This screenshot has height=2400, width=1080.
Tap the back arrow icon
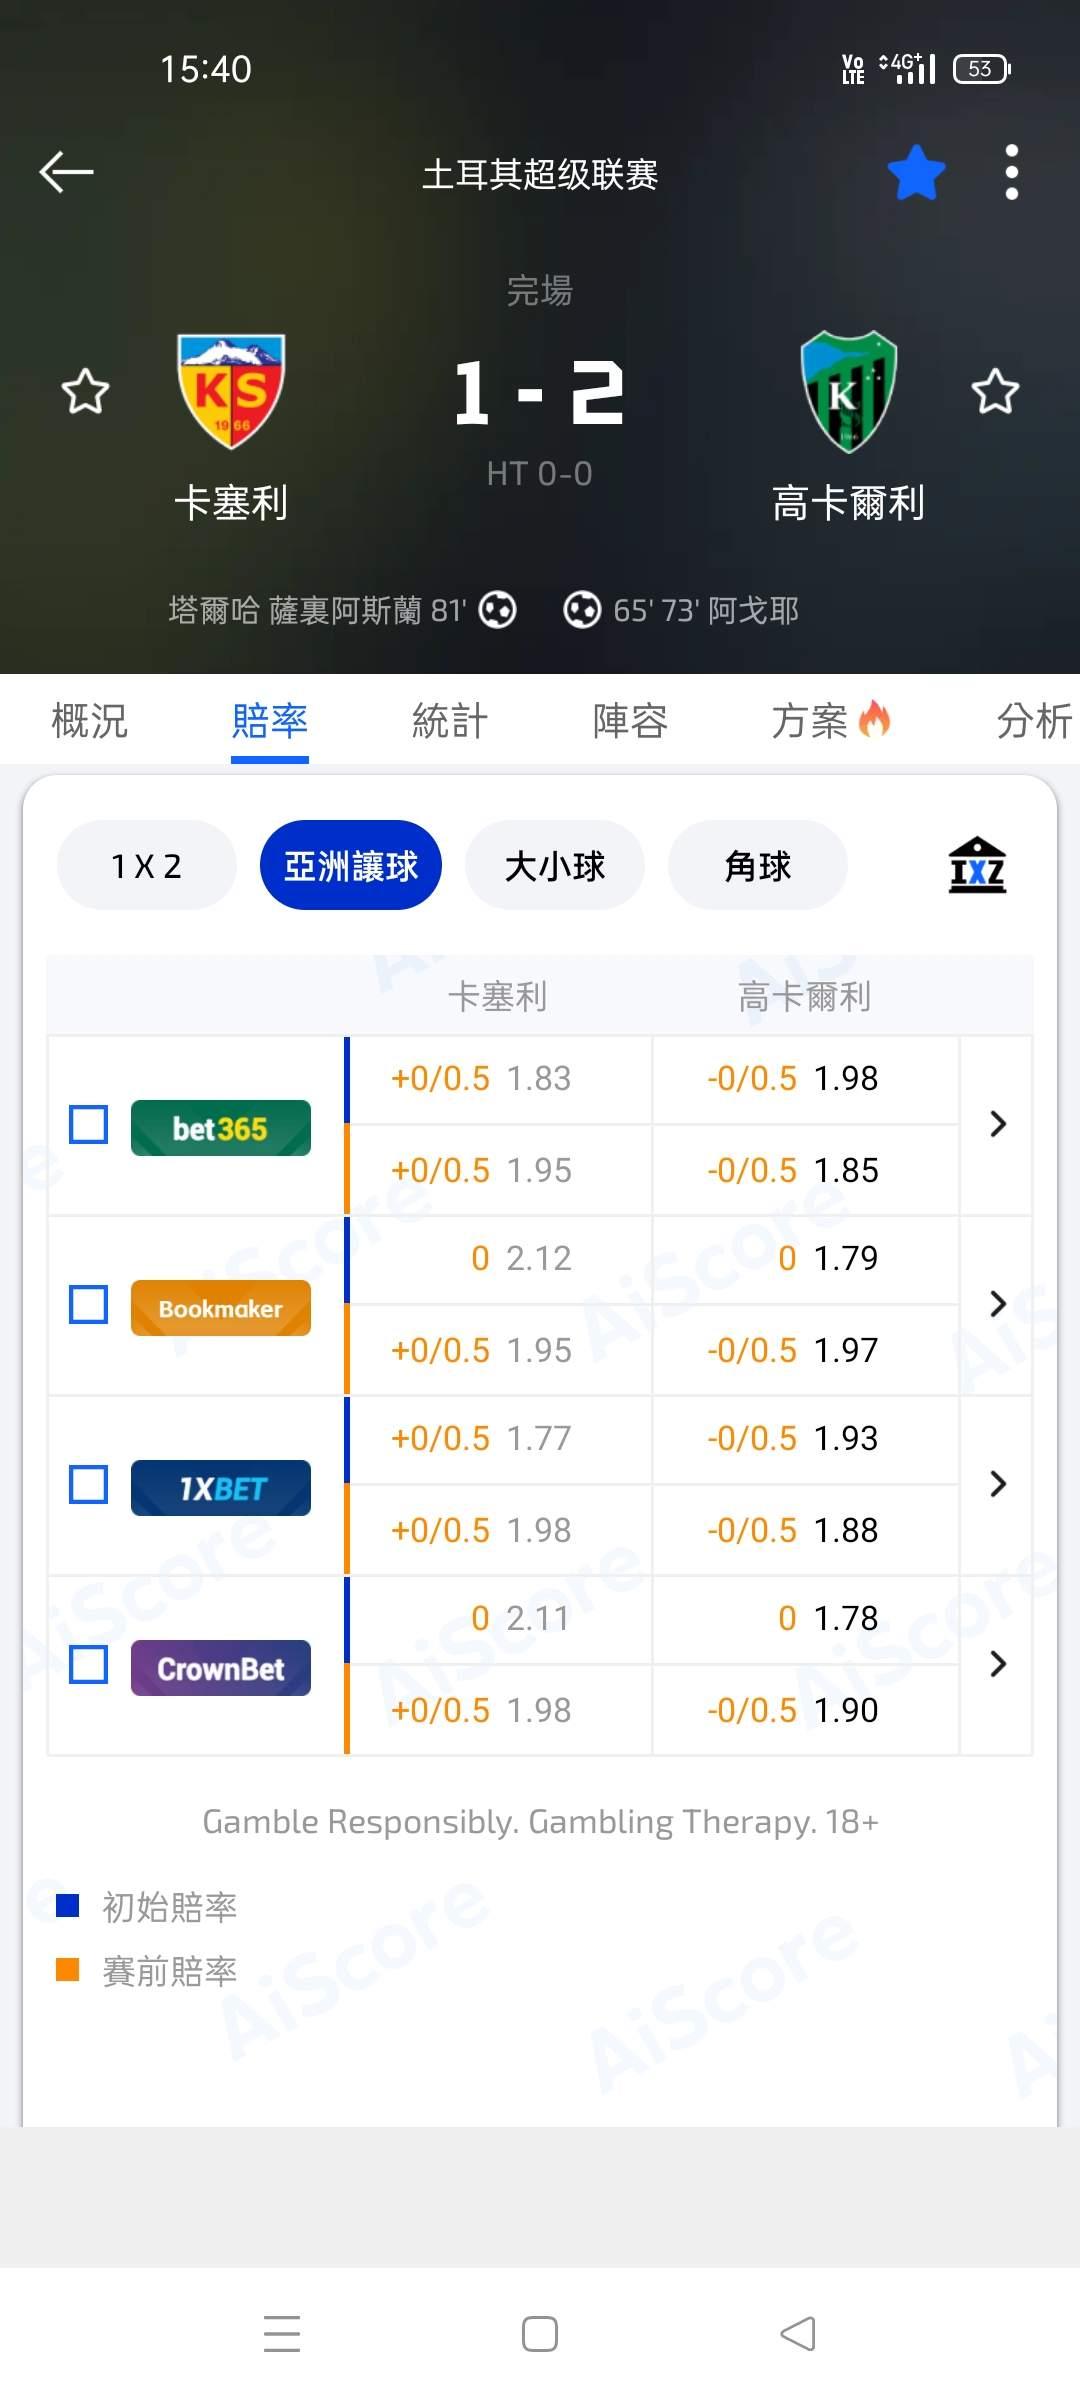point(66,172)
